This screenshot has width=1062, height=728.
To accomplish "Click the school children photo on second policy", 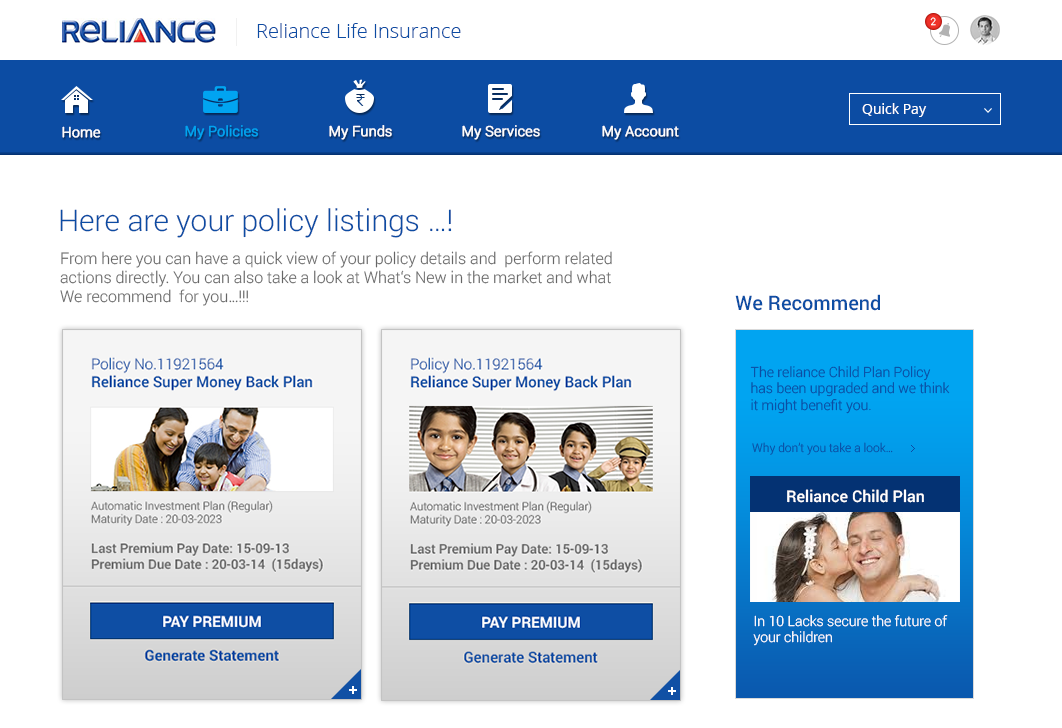I will point(531,449).
